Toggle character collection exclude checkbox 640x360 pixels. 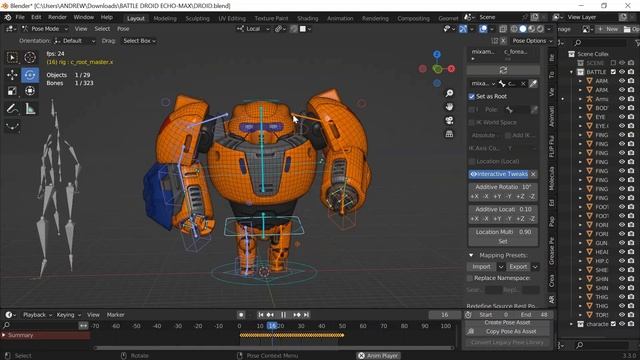click(x=613, y=324)
